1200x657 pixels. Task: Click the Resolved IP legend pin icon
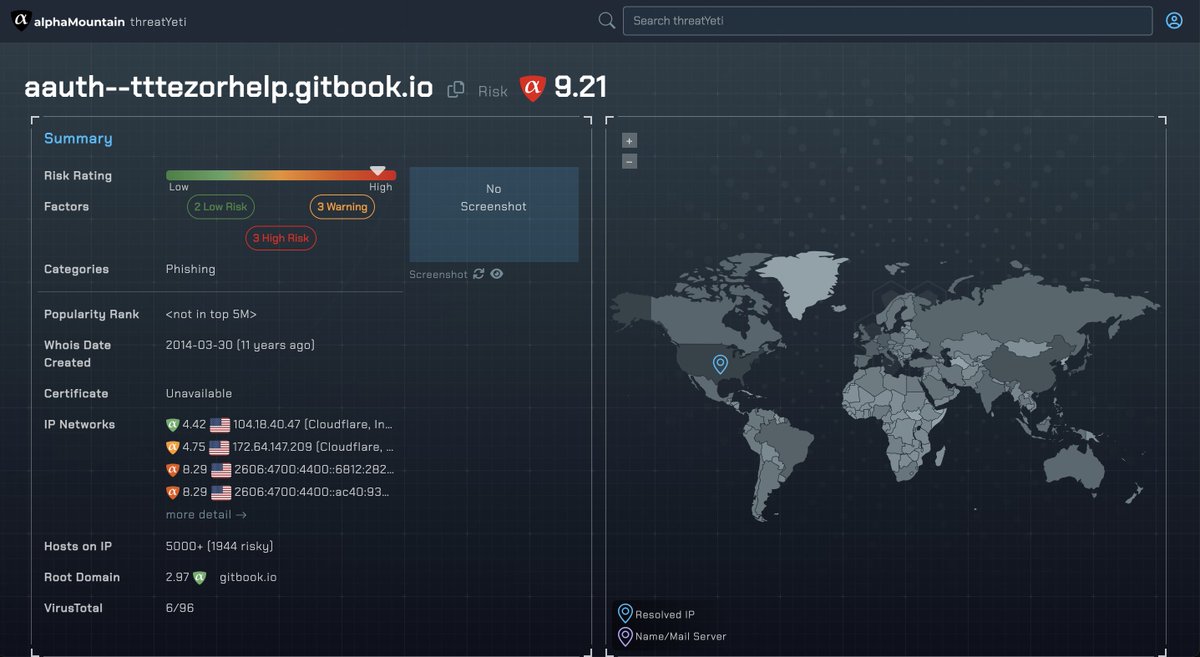(625, 613)
